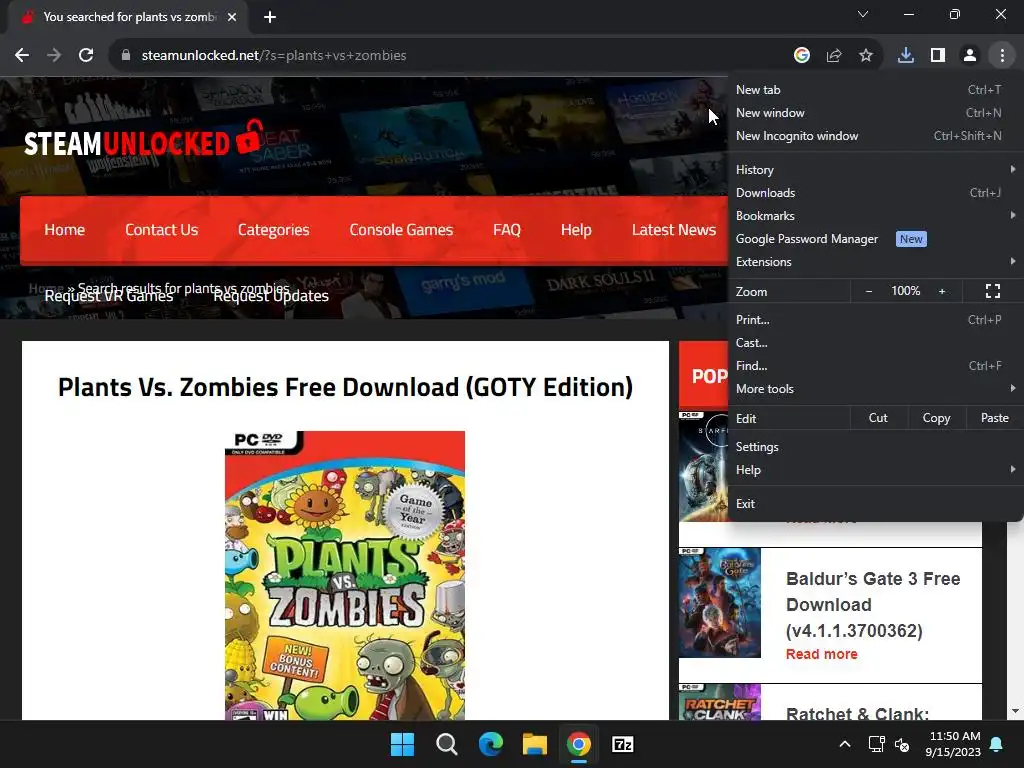Click the Google icon in address bar
Screen dimensions: 1024x768
coord(802,56)
